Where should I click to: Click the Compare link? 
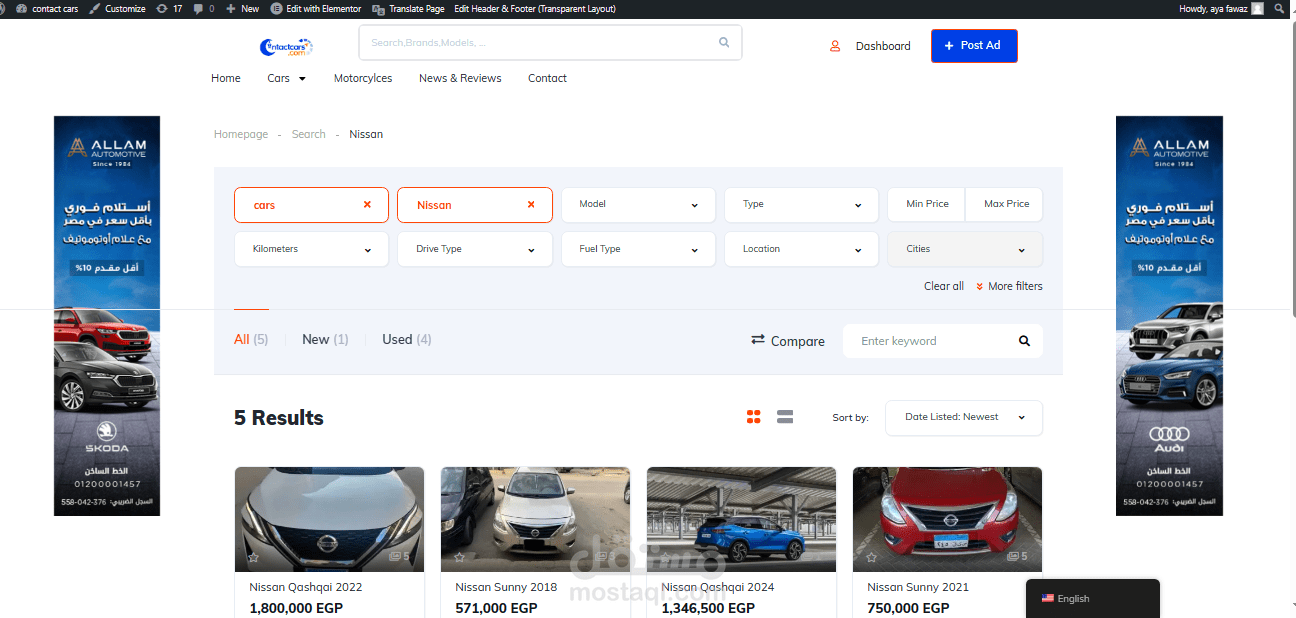[798, 341]
